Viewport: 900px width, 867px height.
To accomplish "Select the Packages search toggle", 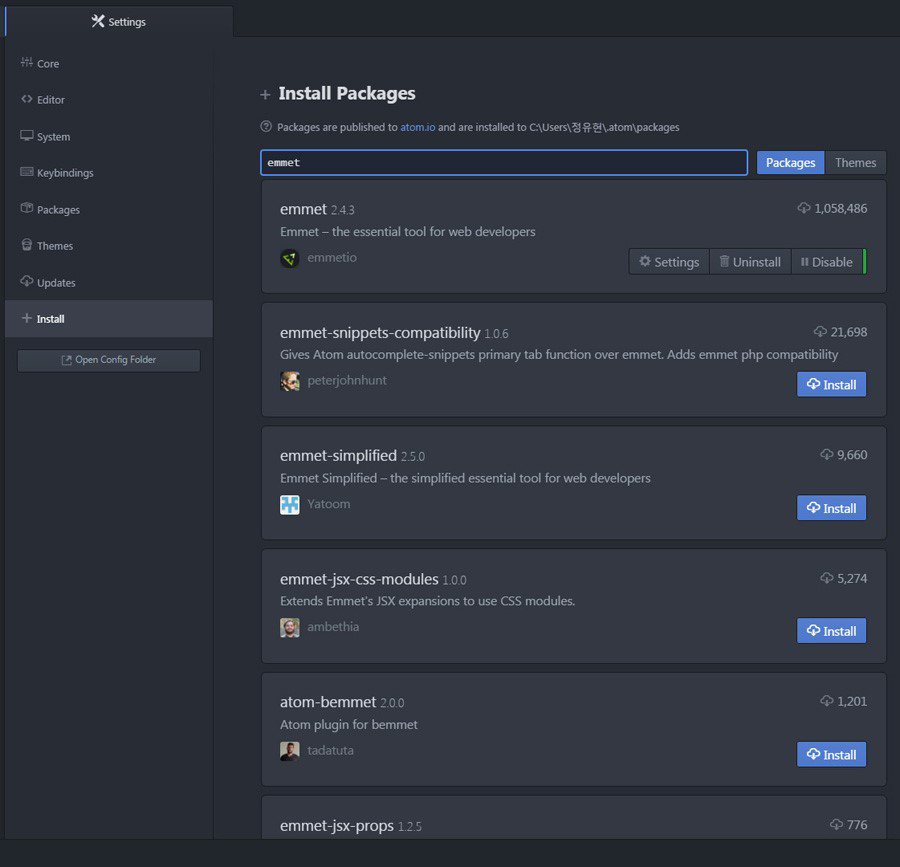I will 790,162.
